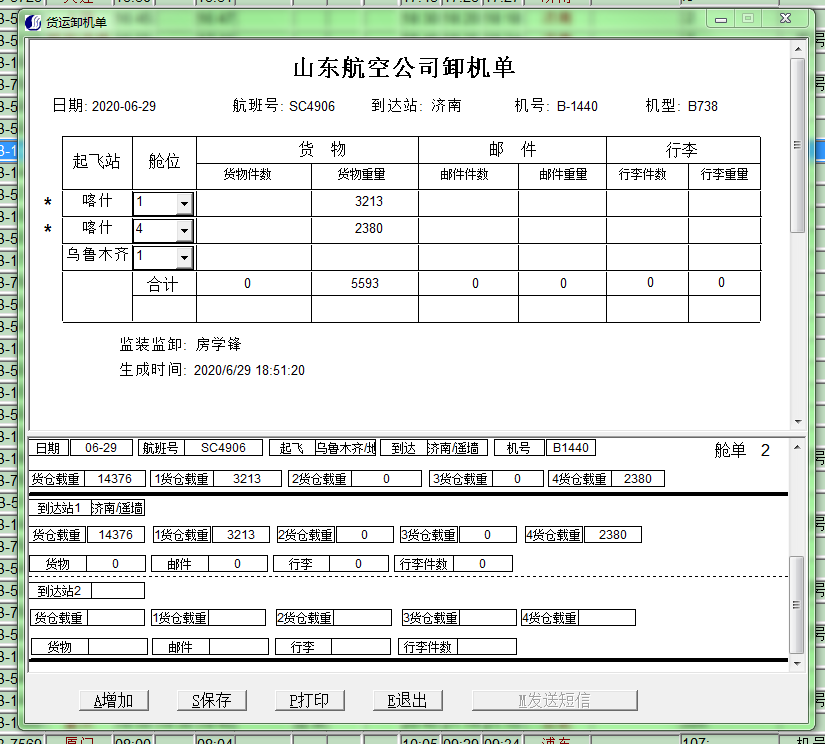Image resolution: width=825 pixels, height=744 pixels.
Task: Click the 日期 field showing 06-29
Action: [101, 448]
